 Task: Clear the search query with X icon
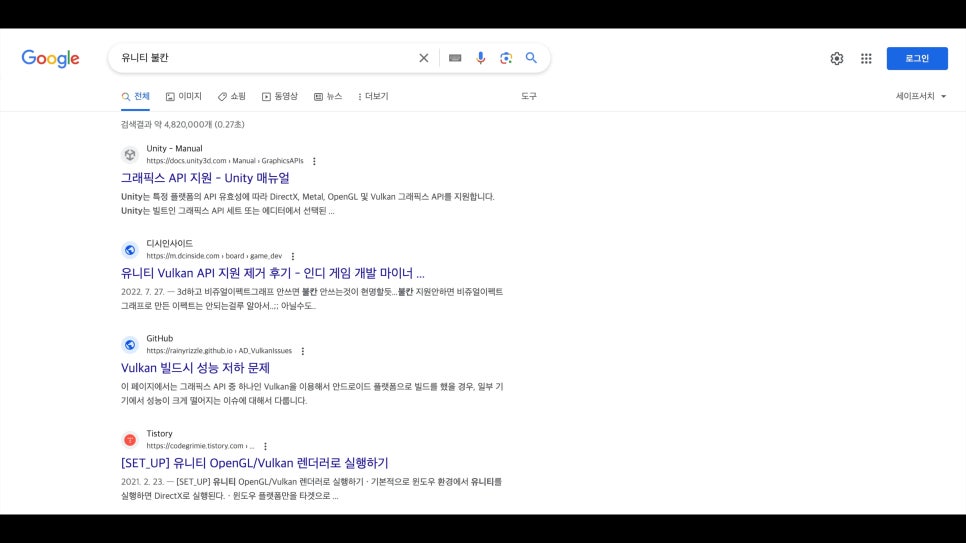coord(424,58)
